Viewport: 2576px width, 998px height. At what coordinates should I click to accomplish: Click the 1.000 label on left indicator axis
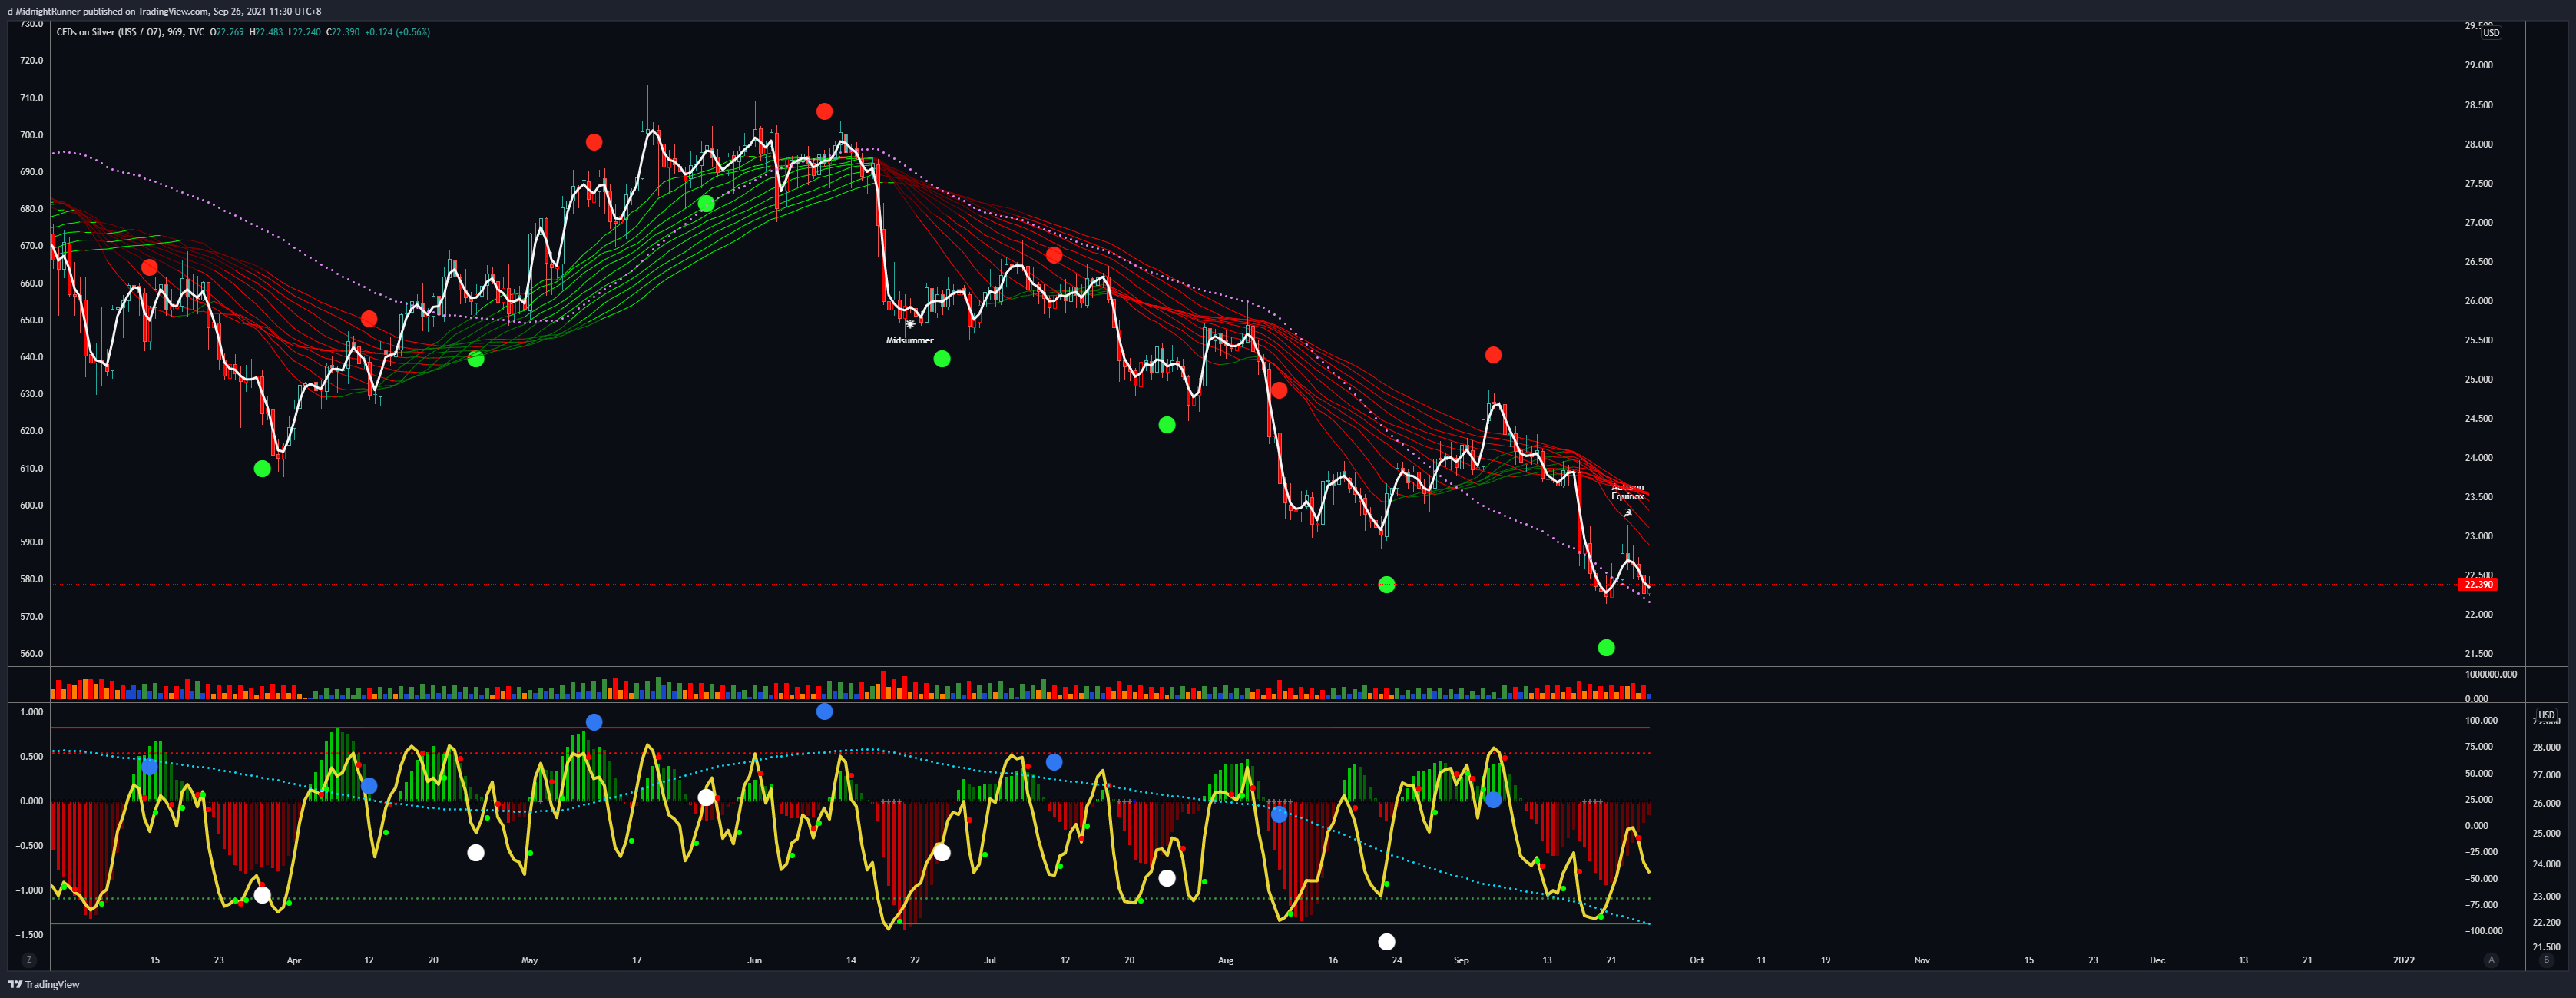click(32, 712)
